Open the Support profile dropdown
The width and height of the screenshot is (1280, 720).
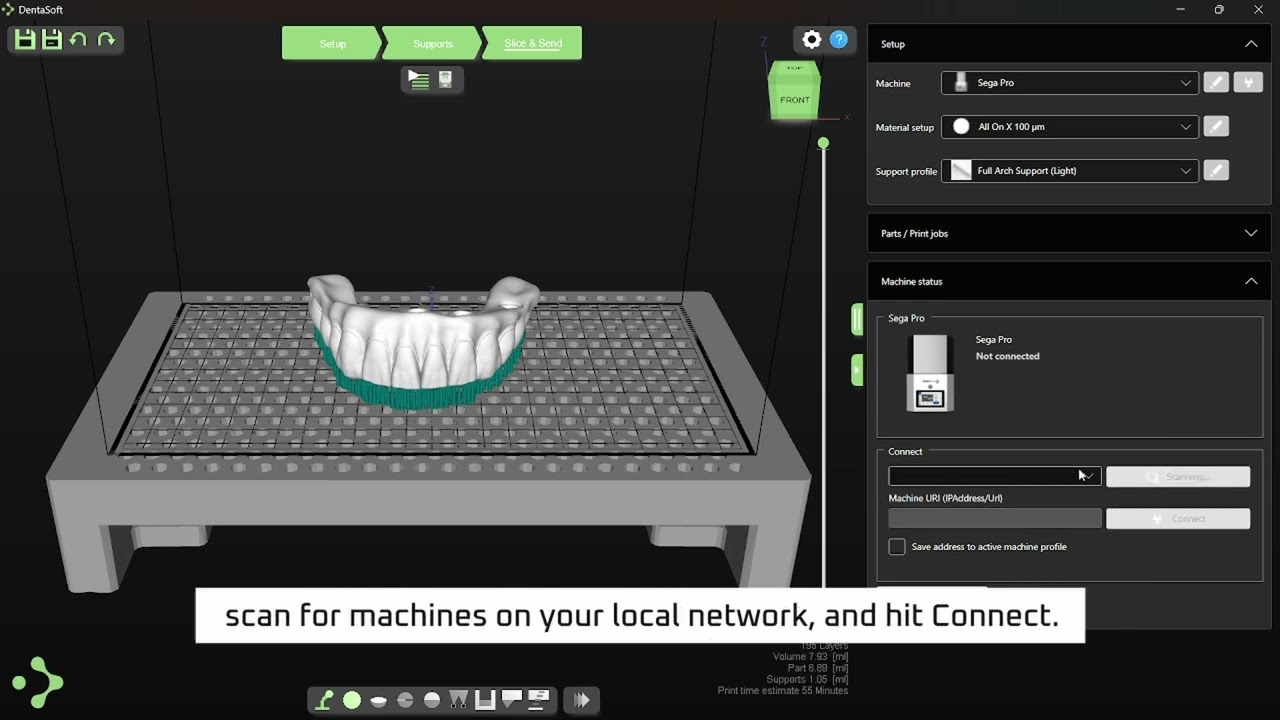pos(1069,171)
